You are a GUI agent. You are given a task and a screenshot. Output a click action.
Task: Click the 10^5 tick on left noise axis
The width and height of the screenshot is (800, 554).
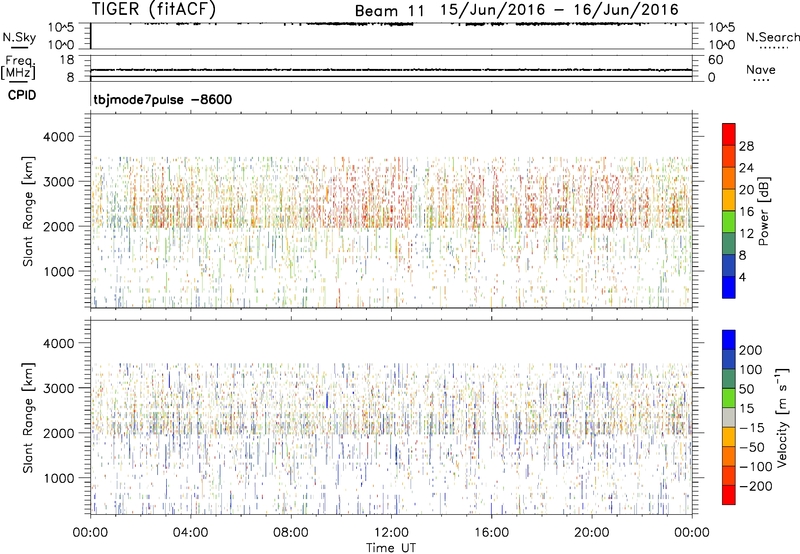coord(62,27)
